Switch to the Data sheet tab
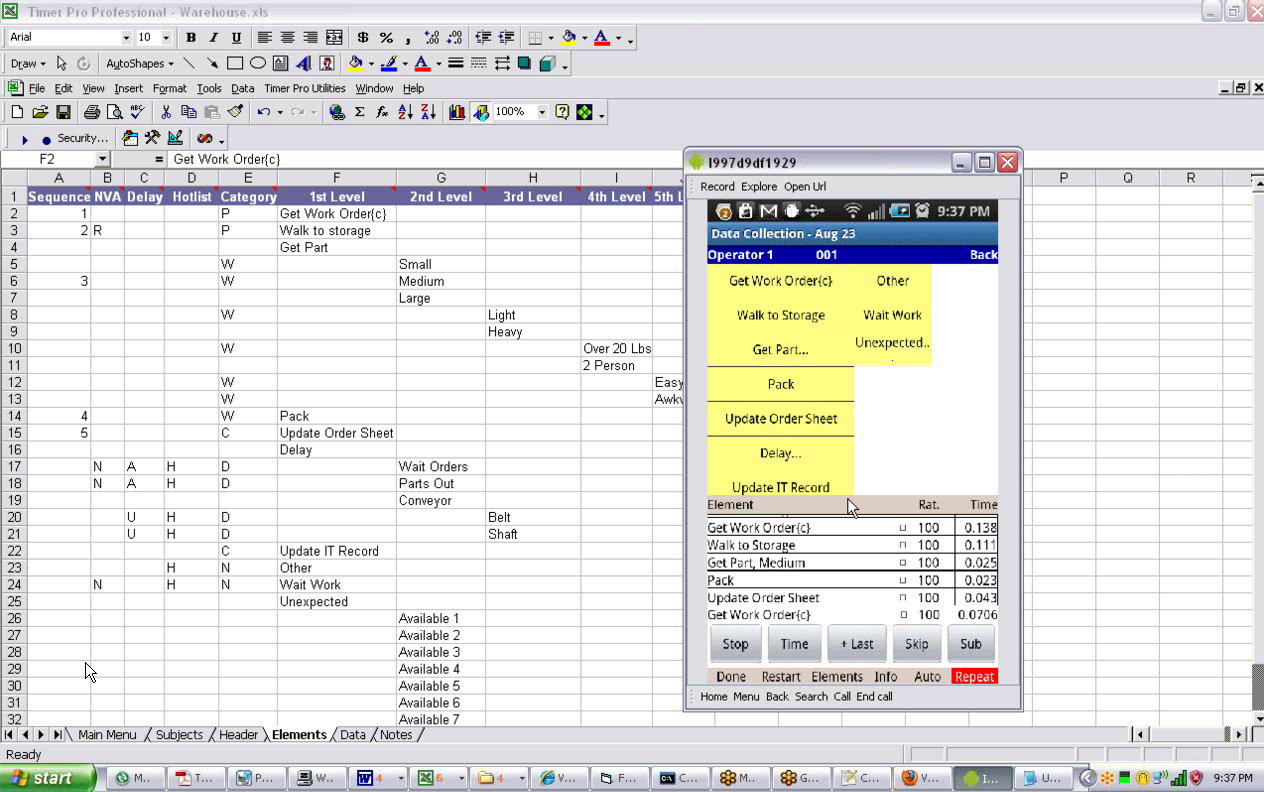This screenshot has height=792, width=1264. tap(352, 735)
